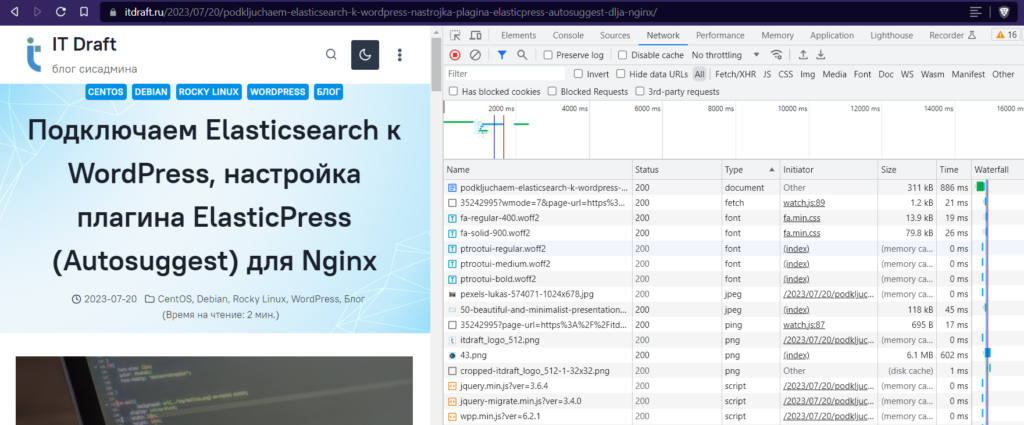Switch to the Console tab
The height and width of the screenshot is (425, 1024).
[x=568, y=35]
